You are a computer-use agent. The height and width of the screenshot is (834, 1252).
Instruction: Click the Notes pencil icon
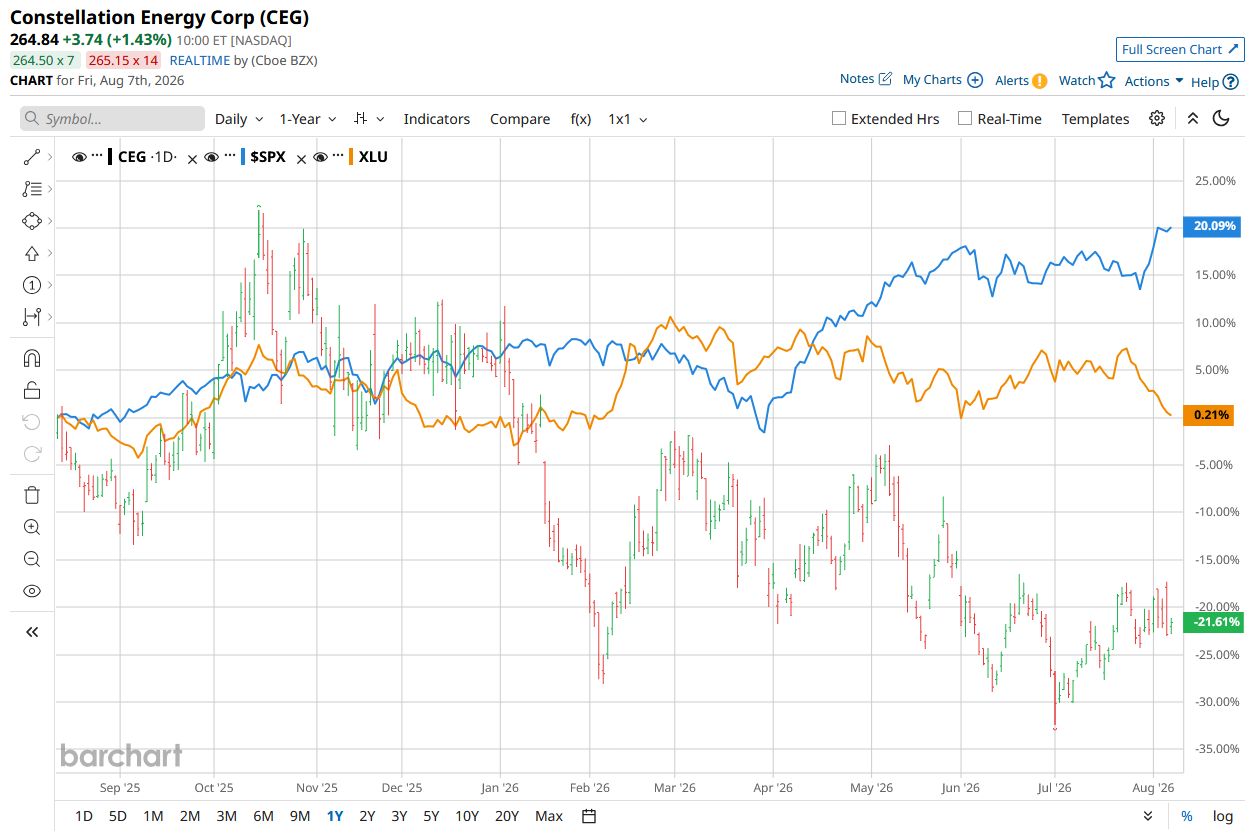point(885,79)
